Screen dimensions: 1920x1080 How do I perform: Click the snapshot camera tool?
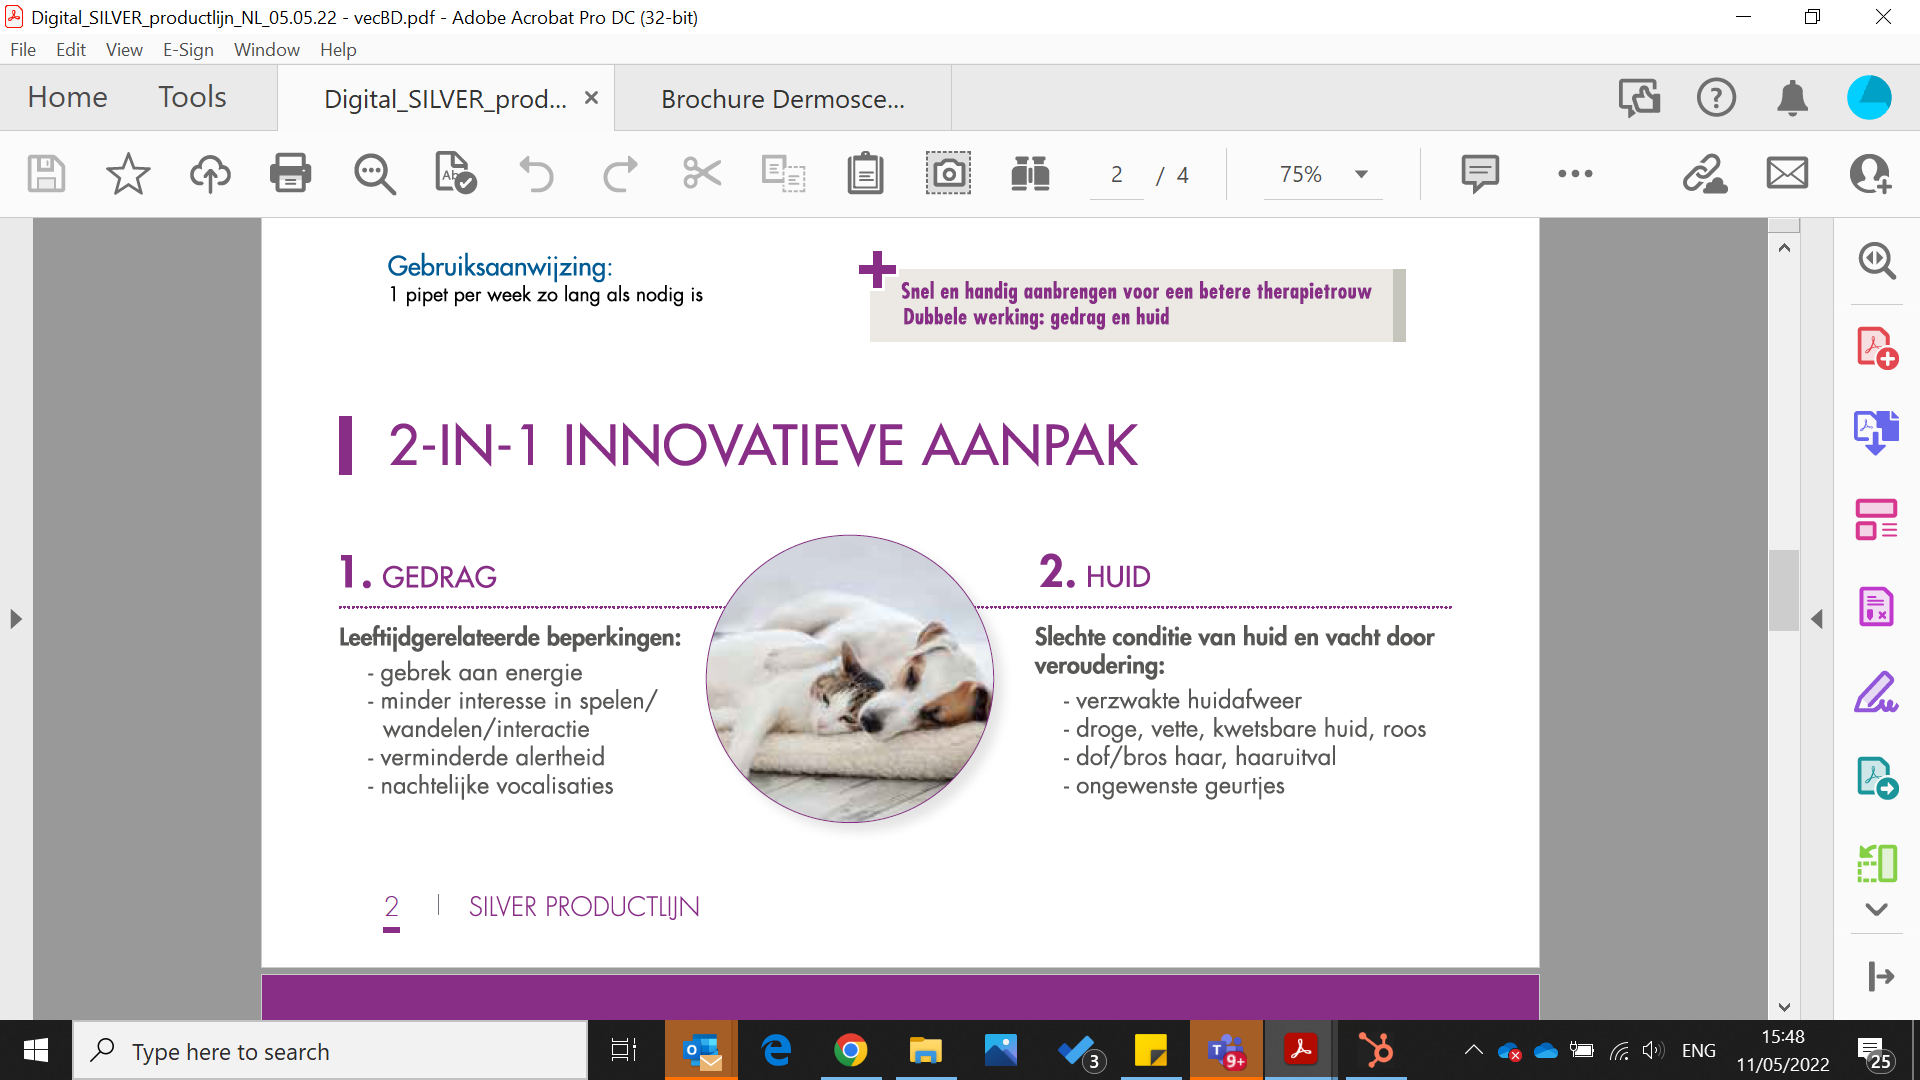click(947, 174)
